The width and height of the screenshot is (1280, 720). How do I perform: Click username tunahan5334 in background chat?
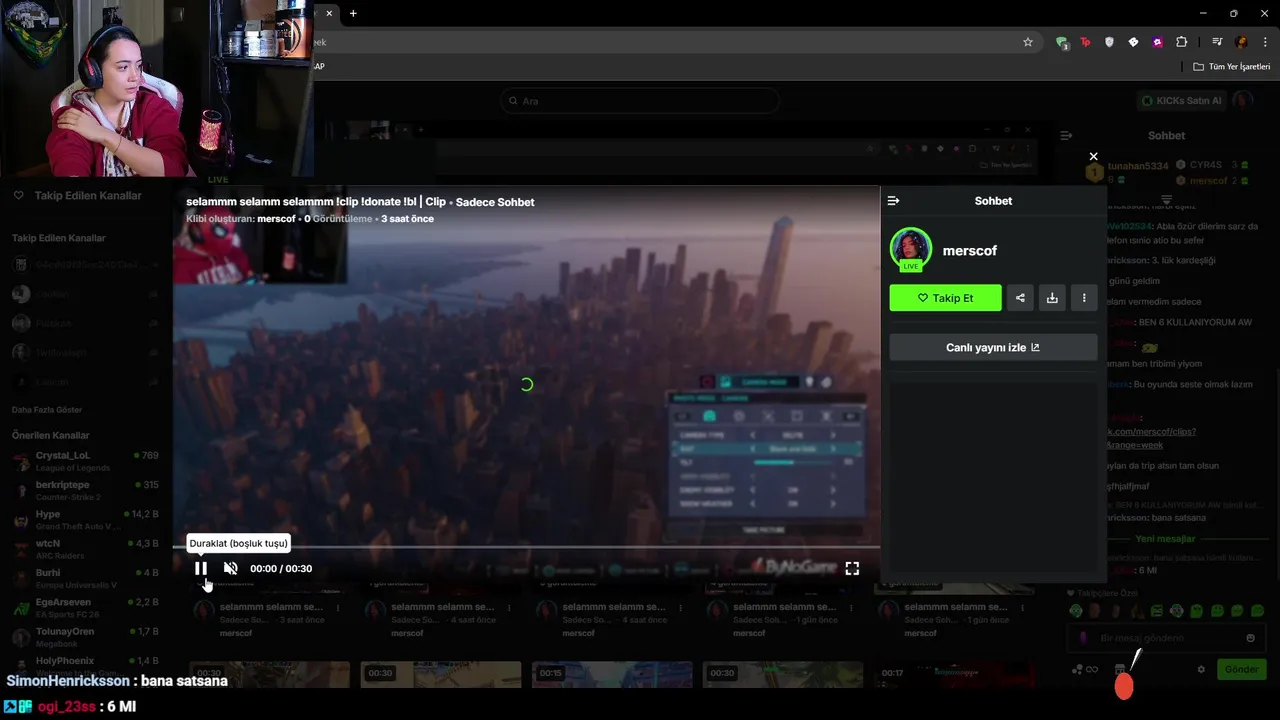pos(1138,166)
